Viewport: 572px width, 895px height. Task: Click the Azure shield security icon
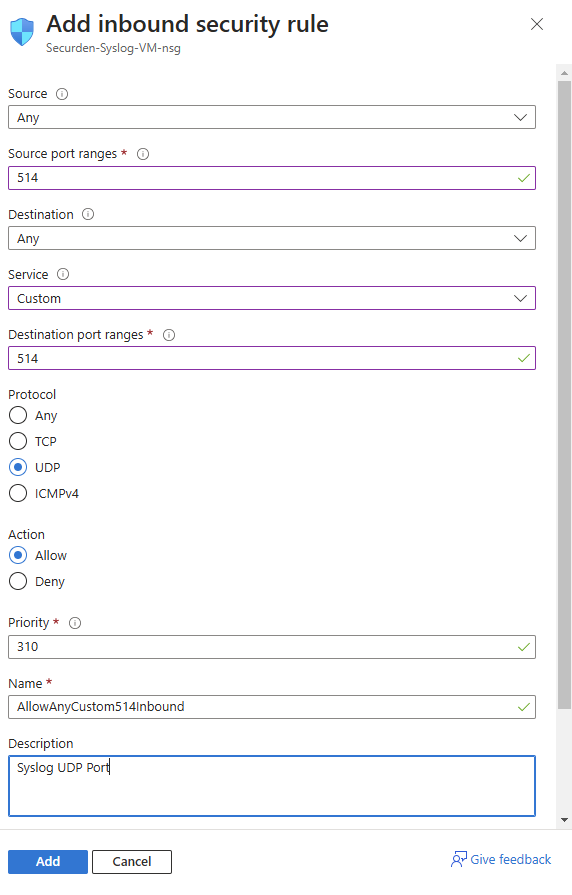[22, 32]
